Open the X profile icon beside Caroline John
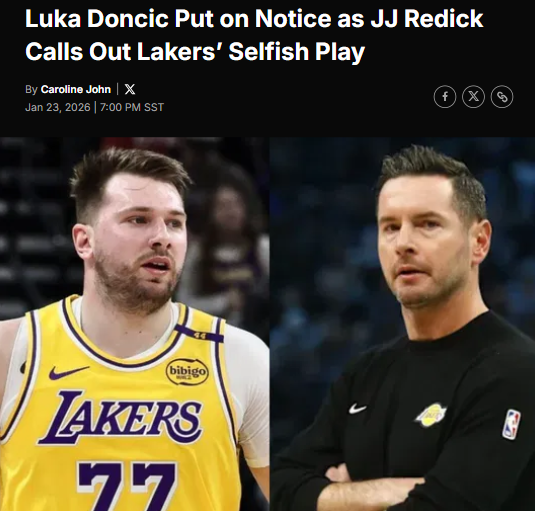The image size is (535, 511). 130,89
